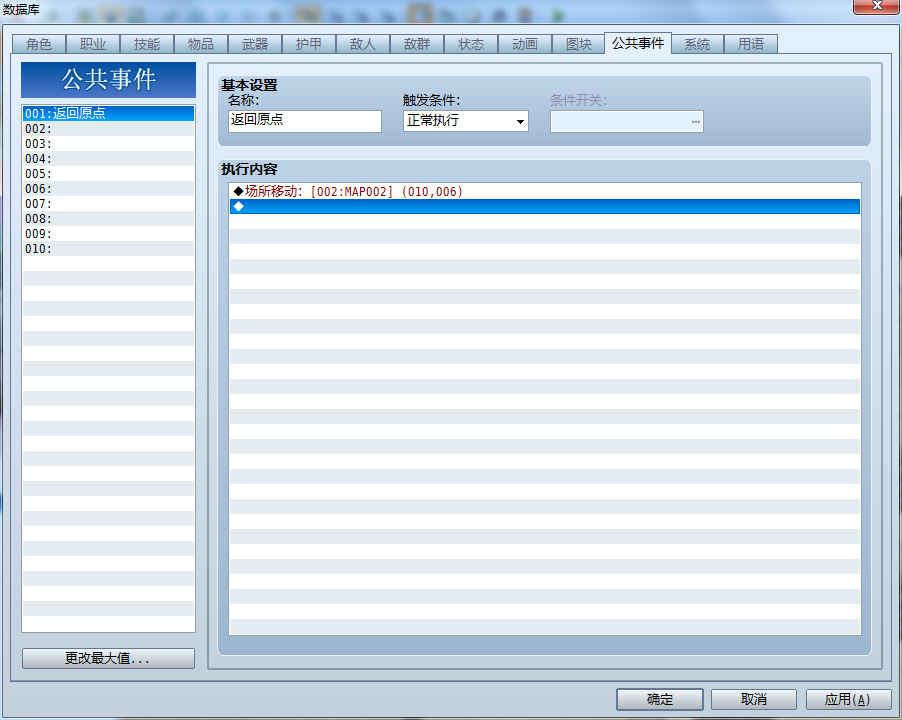Image resolution: width=902 pixels, height=720 pixels.
Task: Select common event row 005
Action: click(108, 173)
